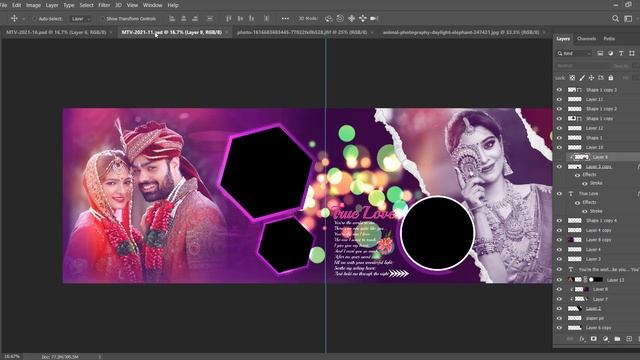Open the Window menu

153,5
